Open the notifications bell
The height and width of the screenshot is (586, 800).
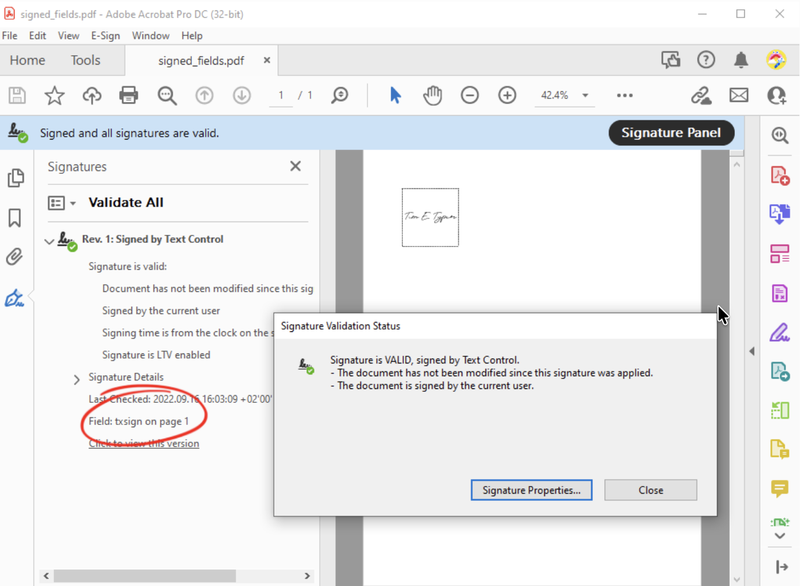(741, 60)
